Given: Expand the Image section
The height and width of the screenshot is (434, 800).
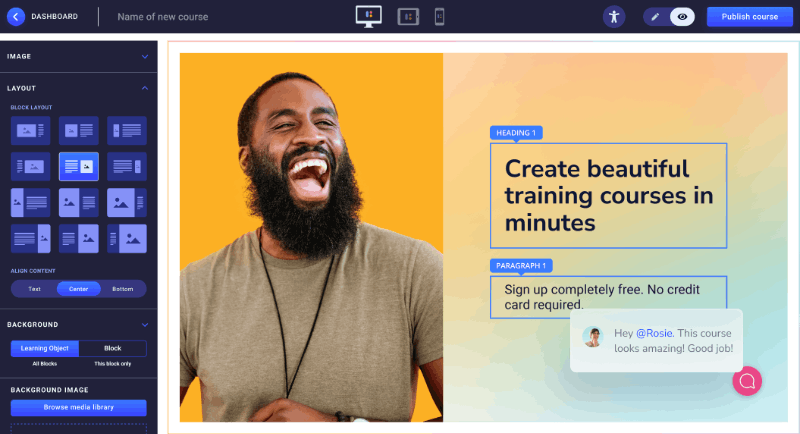Looking at the screenshot, I should coord(145,56).
